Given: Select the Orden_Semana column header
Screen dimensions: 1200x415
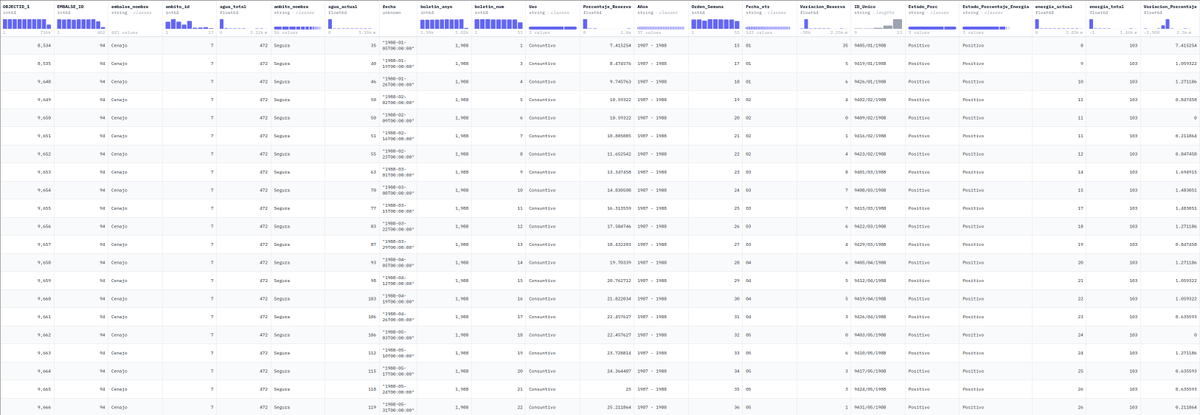Looking at the screenshot, I should pyautogui.click(x=708, y=6).
